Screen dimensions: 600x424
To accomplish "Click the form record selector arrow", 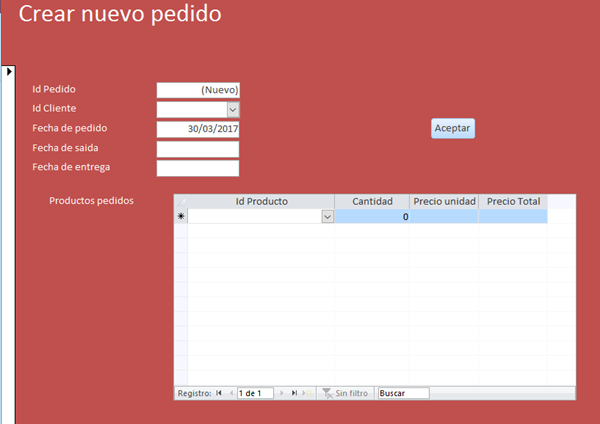I will point(9,71).
